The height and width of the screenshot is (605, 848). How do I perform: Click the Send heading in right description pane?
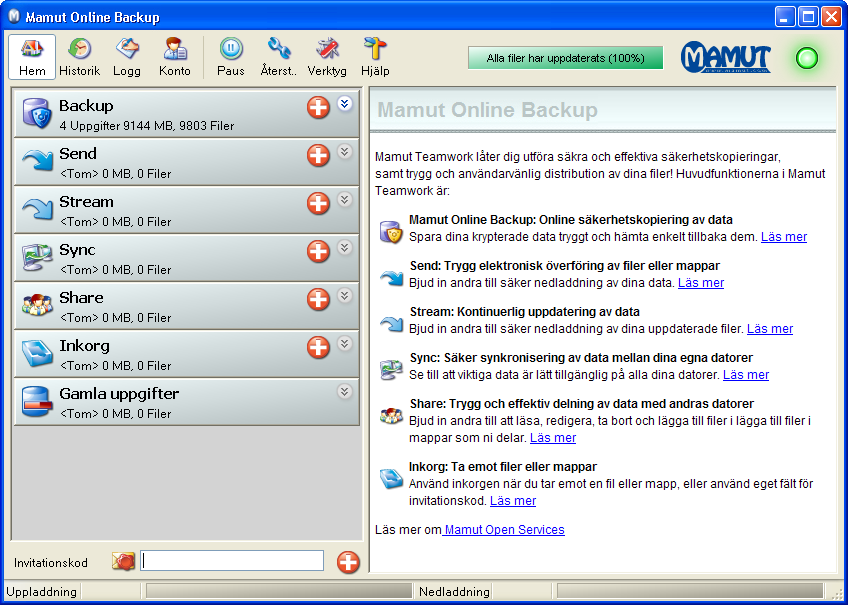[x=565, y=266]
